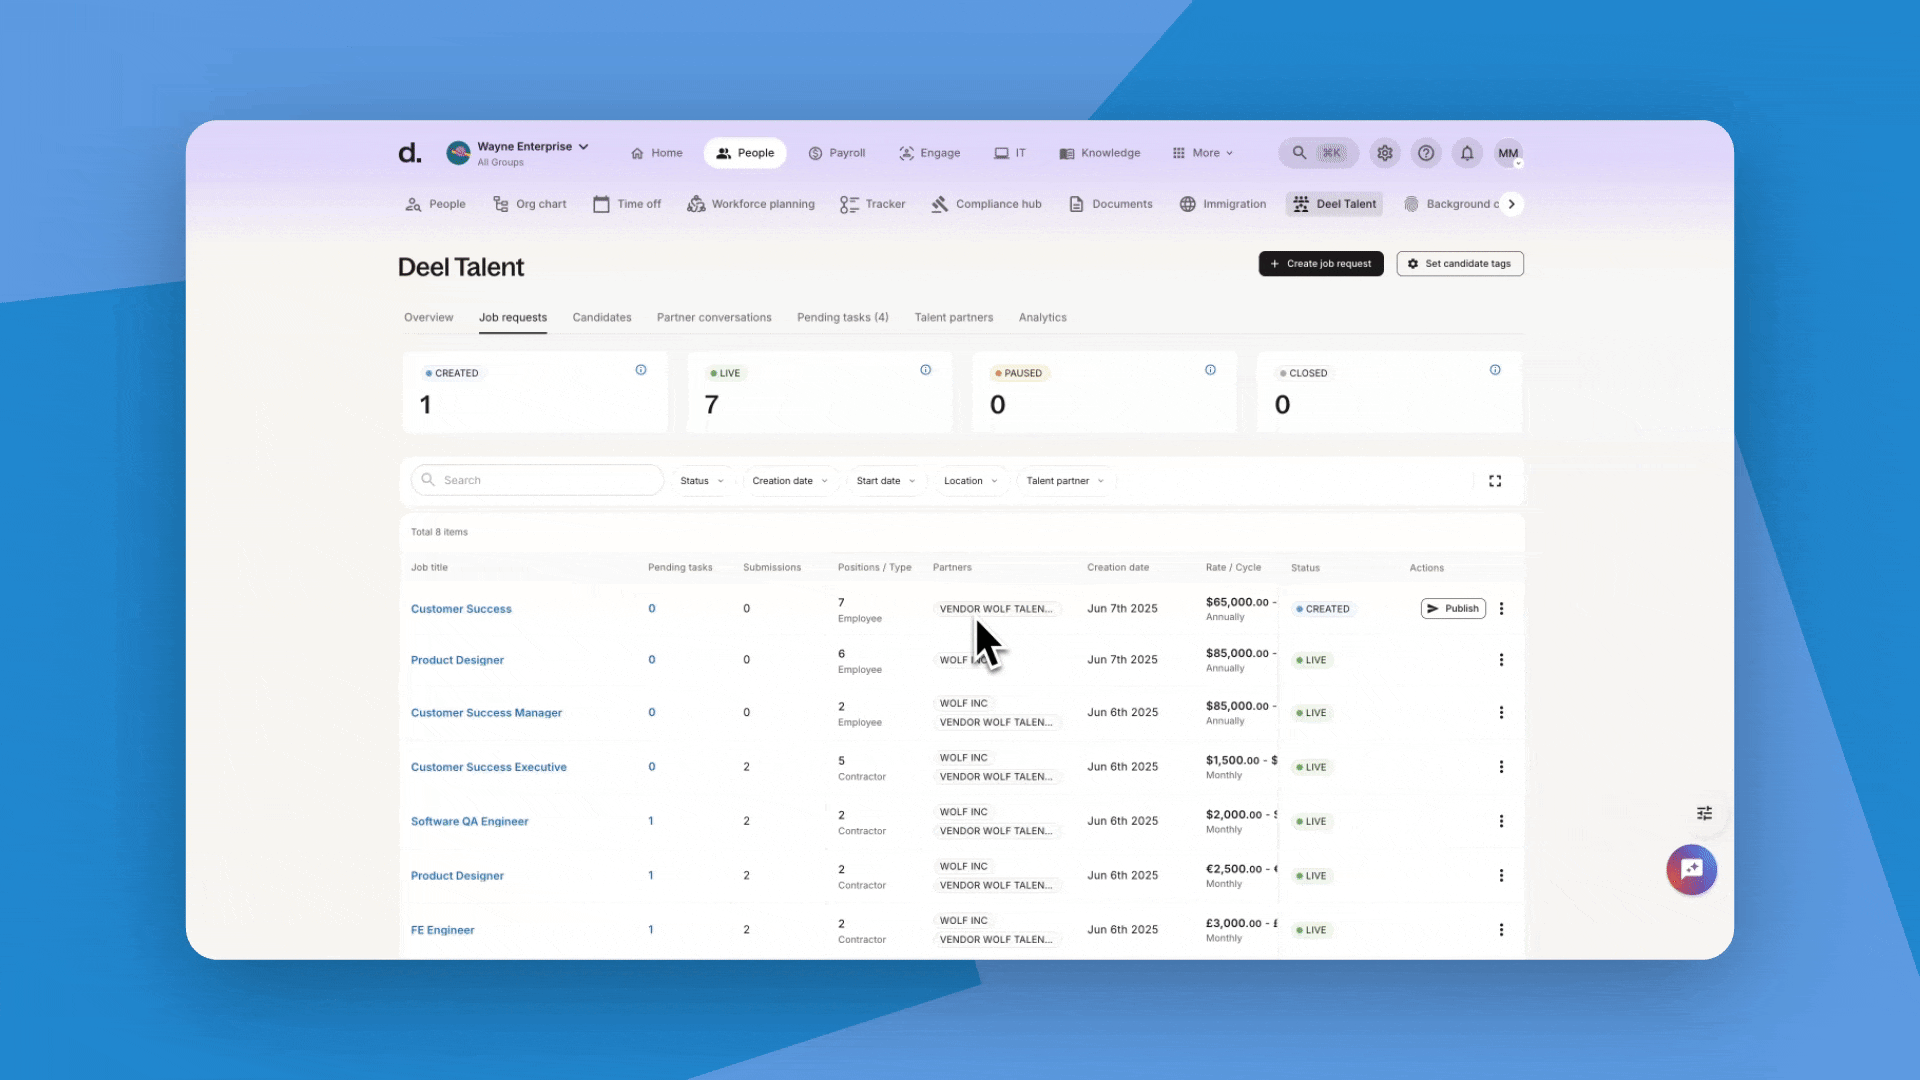Open the Status filter dropdown
Image resolution: width=1920 pixels, height=1080 pixels.
pos(702,481)
